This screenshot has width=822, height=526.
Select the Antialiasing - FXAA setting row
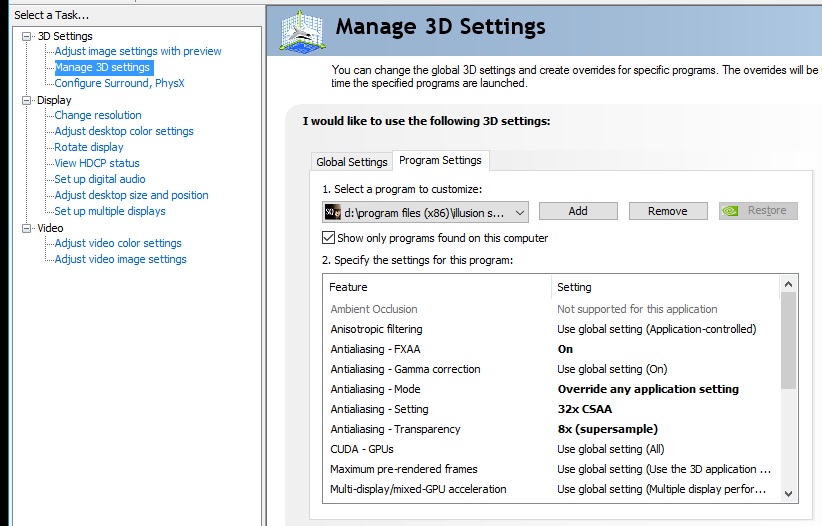click(x=376, y=349)
